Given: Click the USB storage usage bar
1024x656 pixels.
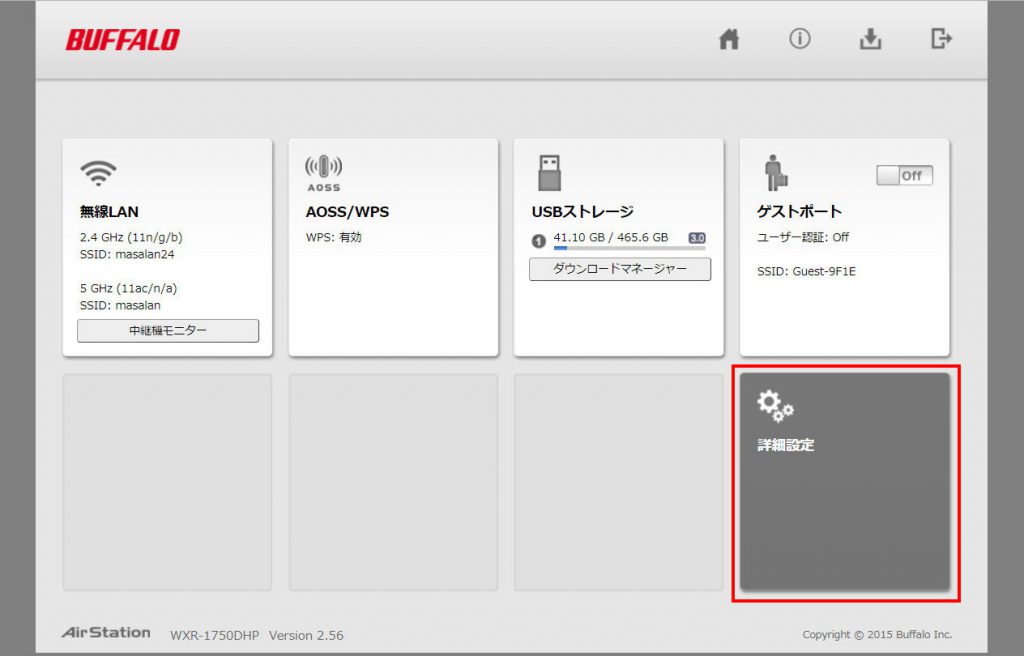Looking at the screenshot, I should click(x=629, y=247).
